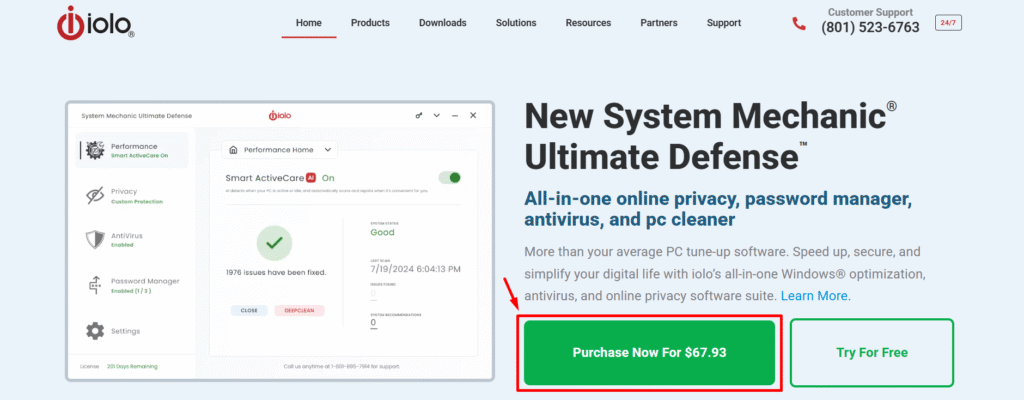
Task: Open the Solutions menu
Action: click(516, 23)
